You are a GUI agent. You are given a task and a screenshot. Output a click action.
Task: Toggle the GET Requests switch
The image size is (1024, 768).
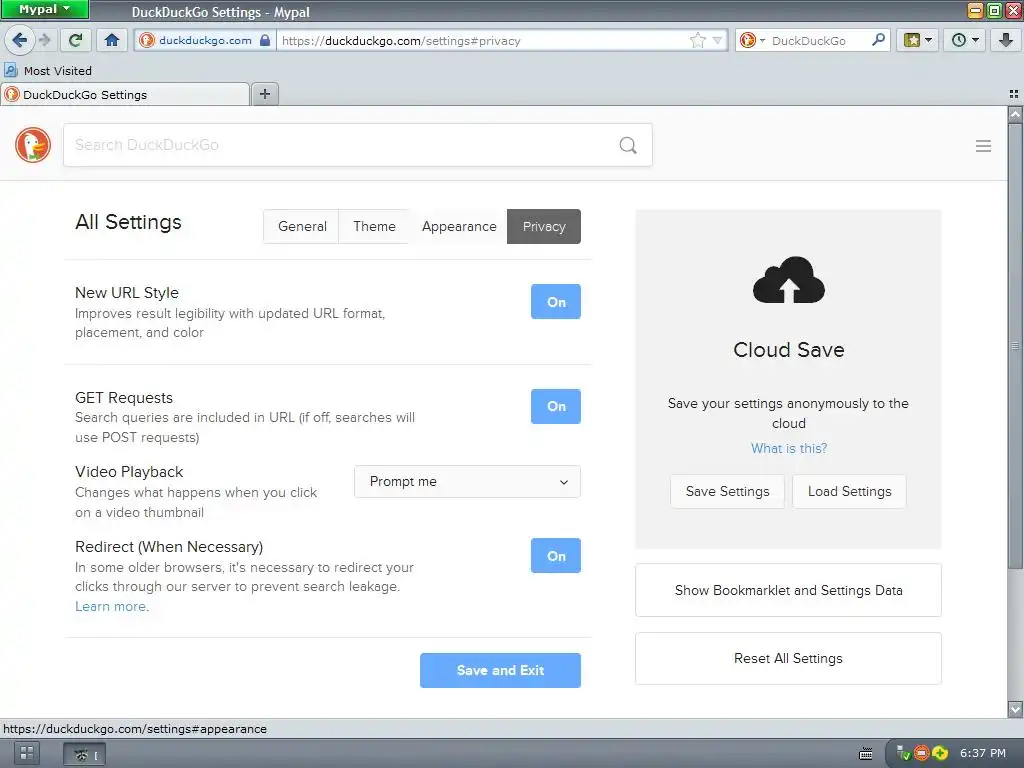556,406
